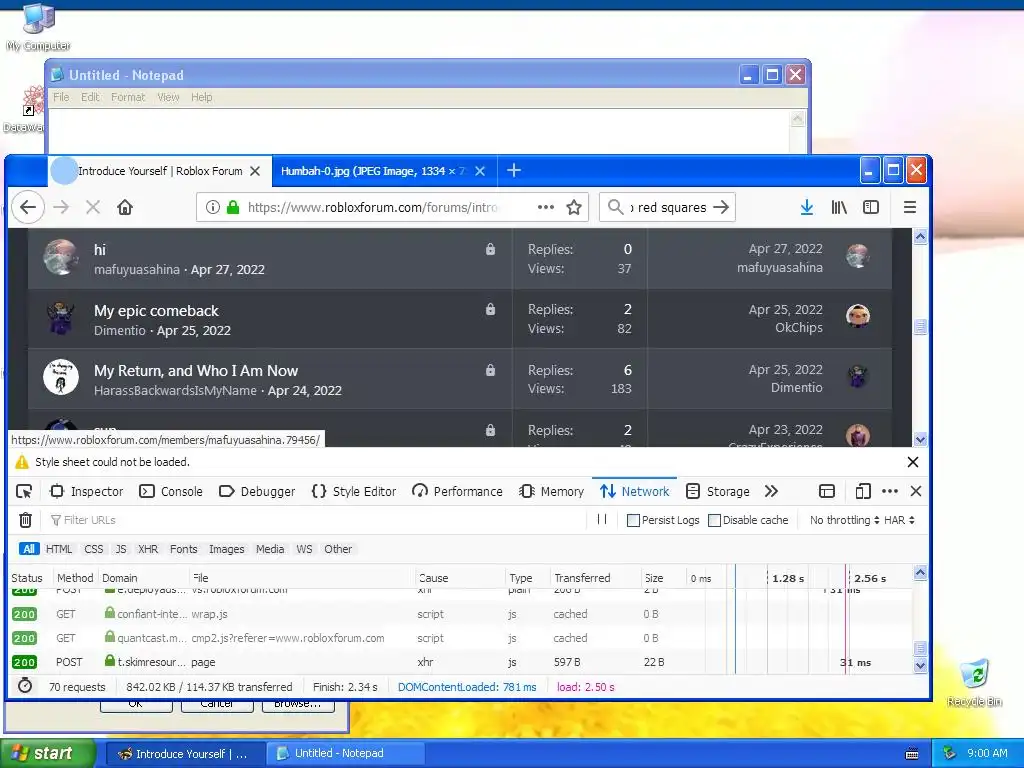This screenshot has height=768, width=1024.
Task: Open a new browser tab with plus
Action: pyautogui.click(x=514, y=170)
